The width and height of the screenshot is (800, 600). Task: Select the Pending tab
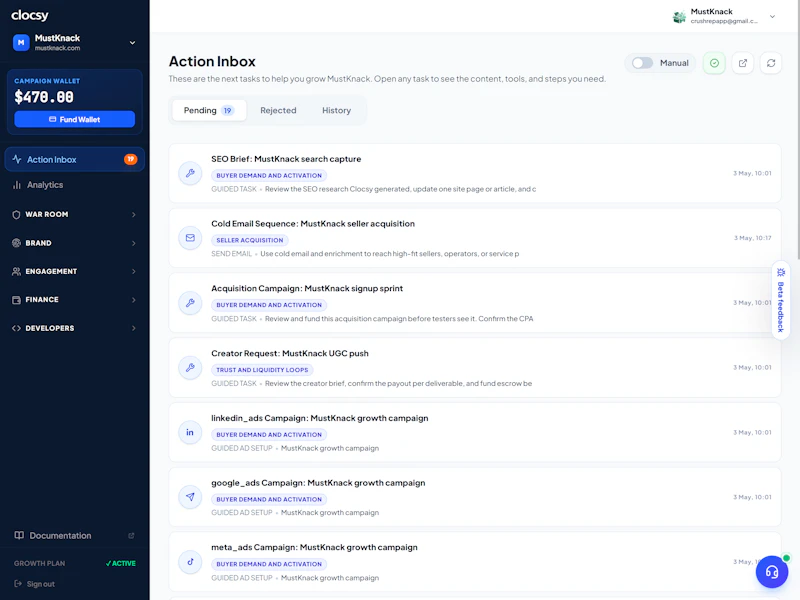[x=209, y=110]
